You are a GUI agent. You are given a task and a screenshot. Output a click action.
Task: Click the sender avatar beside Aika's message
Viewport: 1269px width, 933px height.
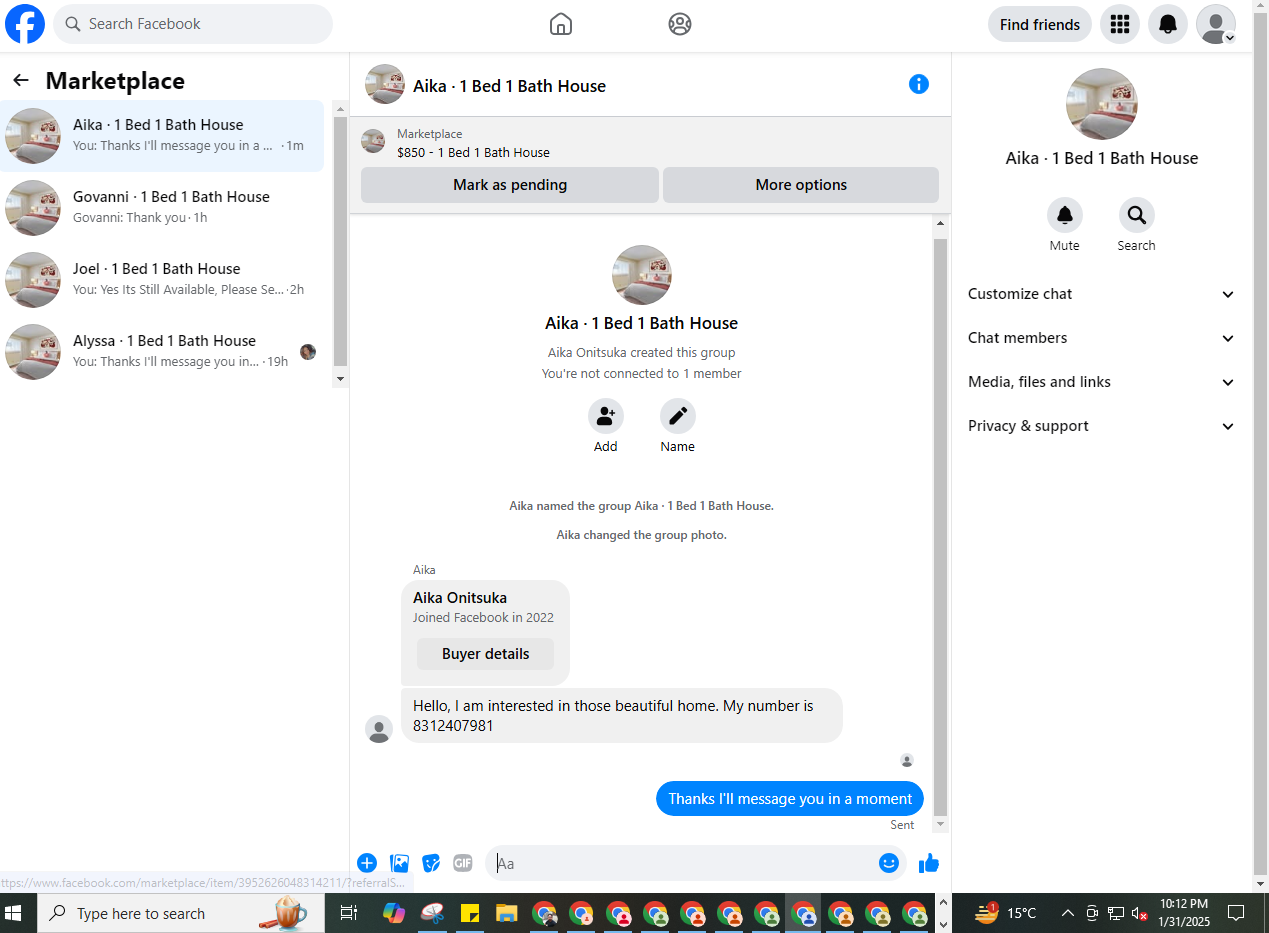(379, 729)
